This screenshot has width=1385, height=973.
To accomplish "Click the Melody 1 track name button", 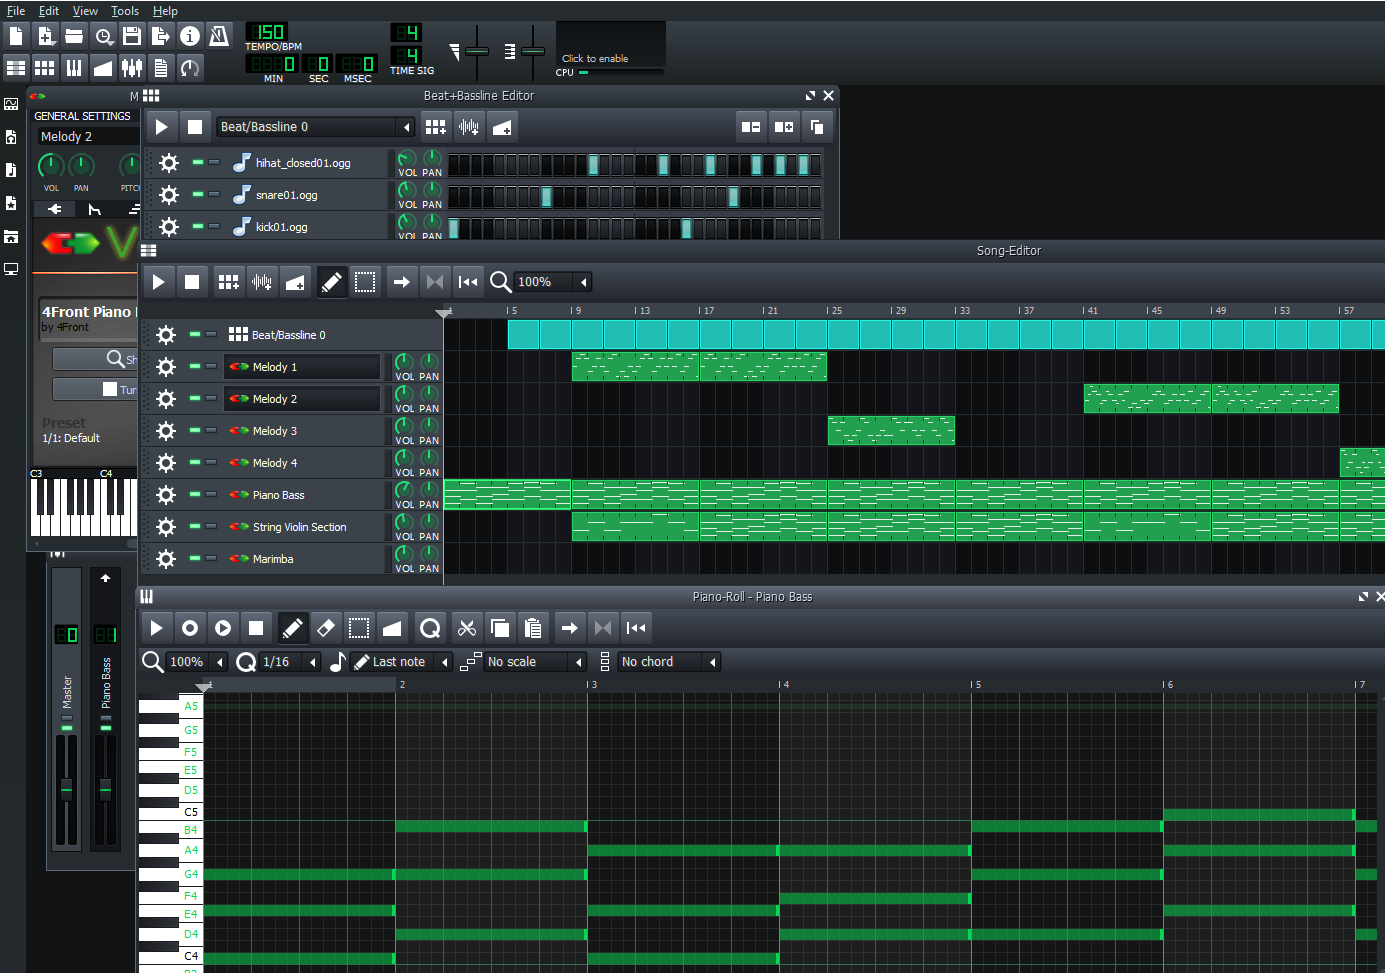I will (x=302, y=367).
